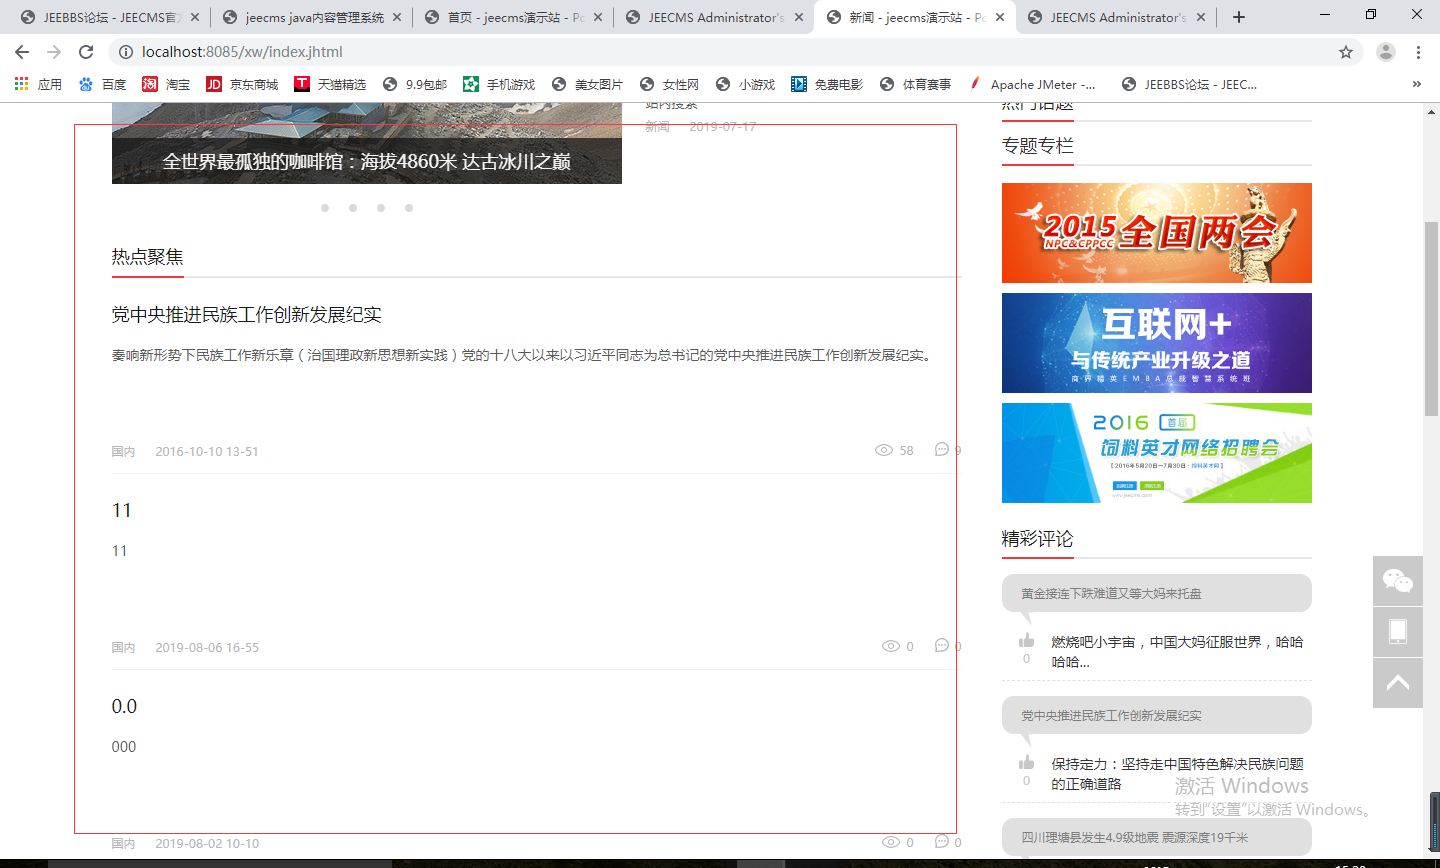The width and height of the screenshot is (1440, 868).
Task: Switch to the jeecms java内容管理系统 tab
Action: click(311, 17)
